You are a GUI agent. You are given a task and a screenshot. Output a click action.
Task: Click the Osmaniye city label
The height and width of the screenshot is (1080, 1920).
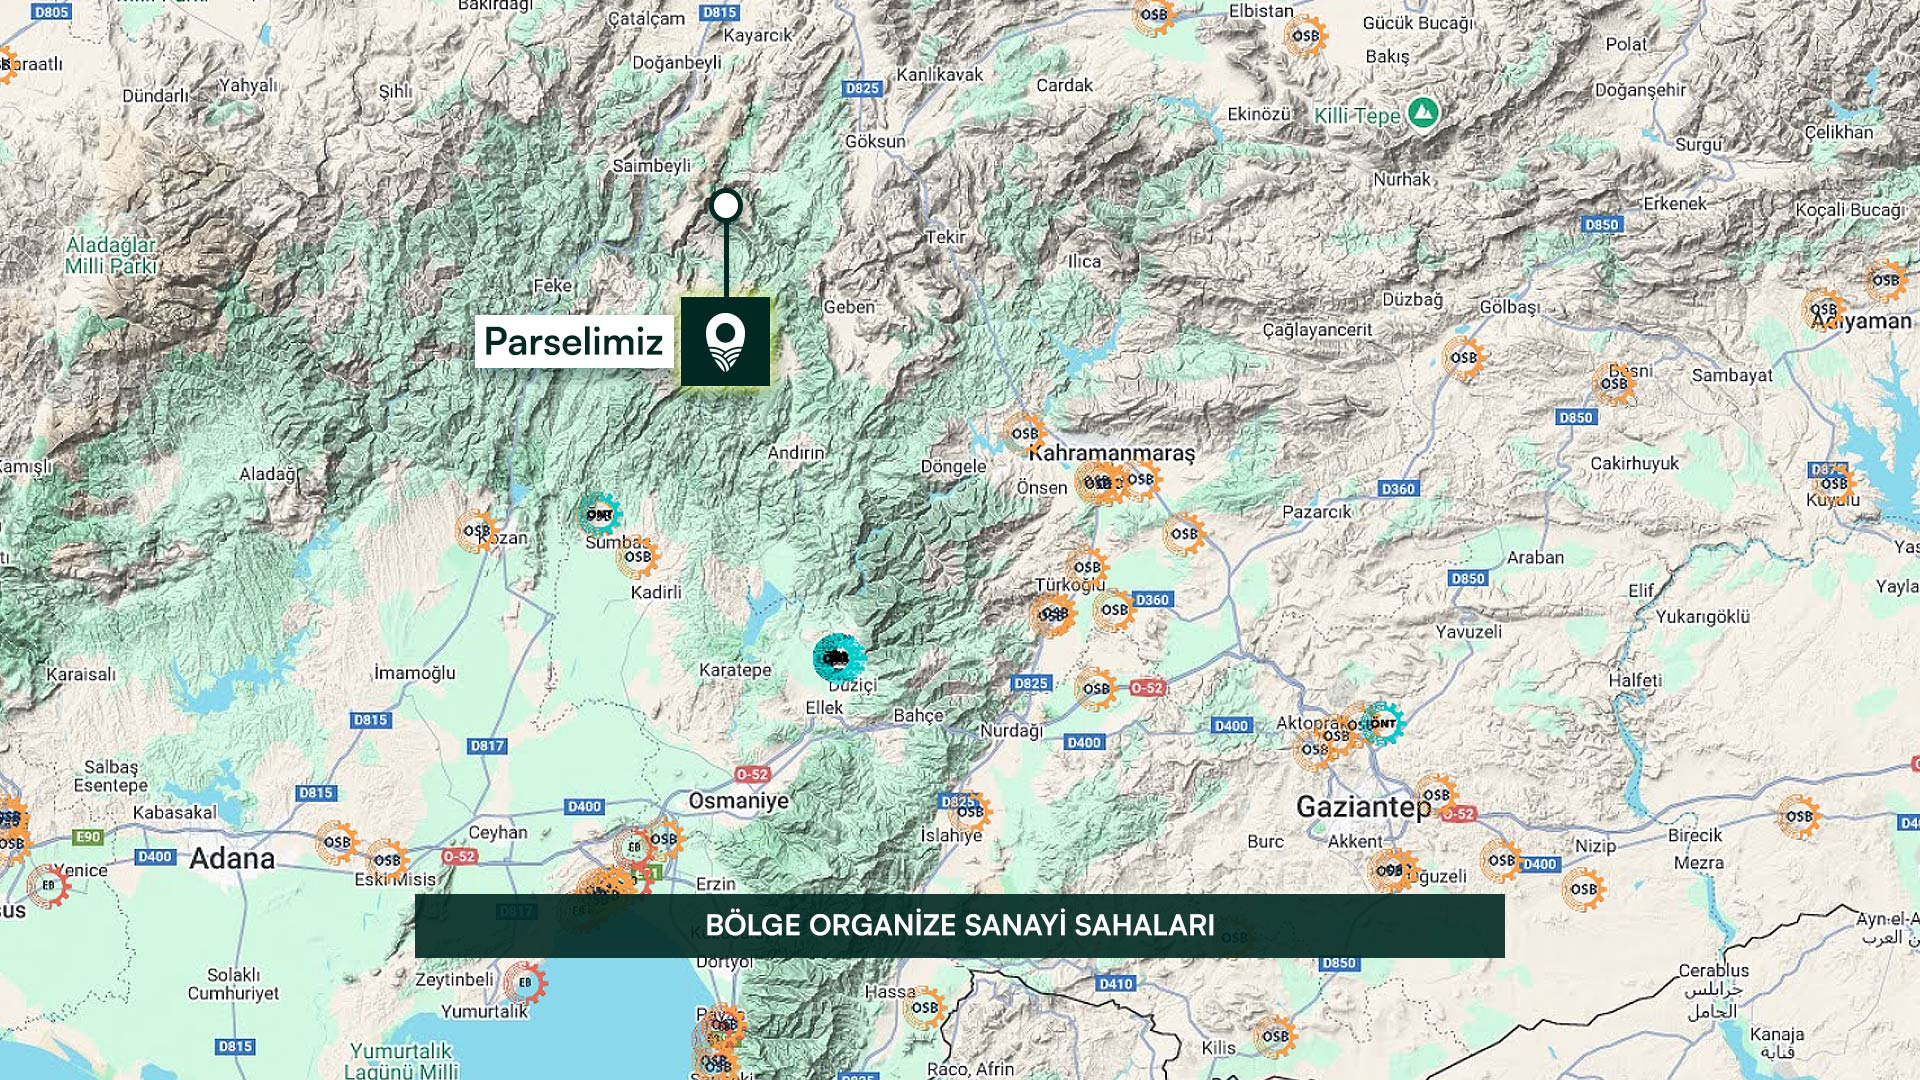tap(738, 800)
